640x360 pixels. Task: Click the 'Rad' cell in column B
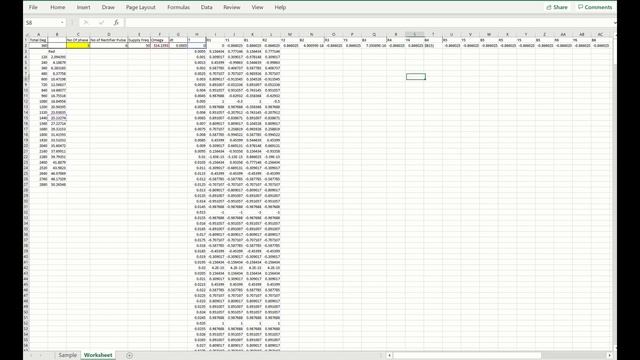pyautogui.click(x=57, y=51)
